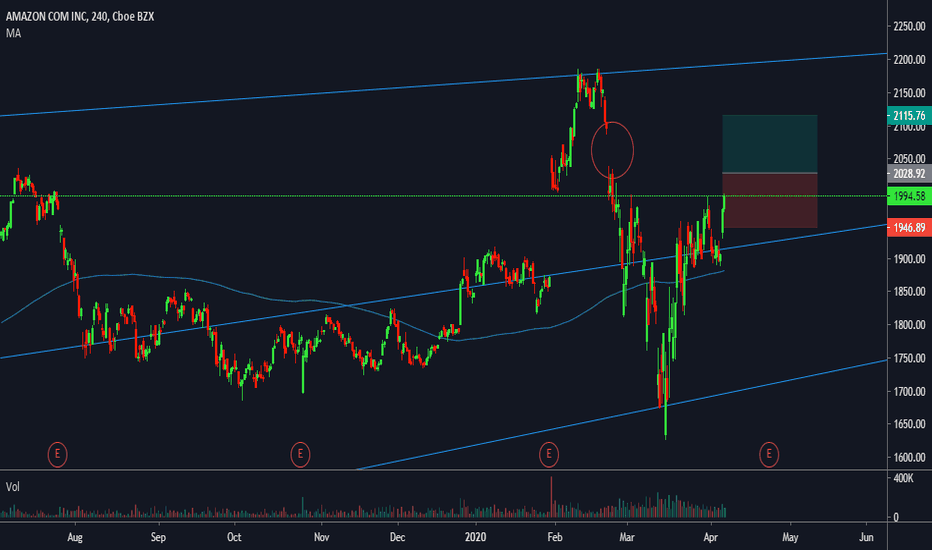Select the red circle drawing on chart
932x550 pixels.
613,150
